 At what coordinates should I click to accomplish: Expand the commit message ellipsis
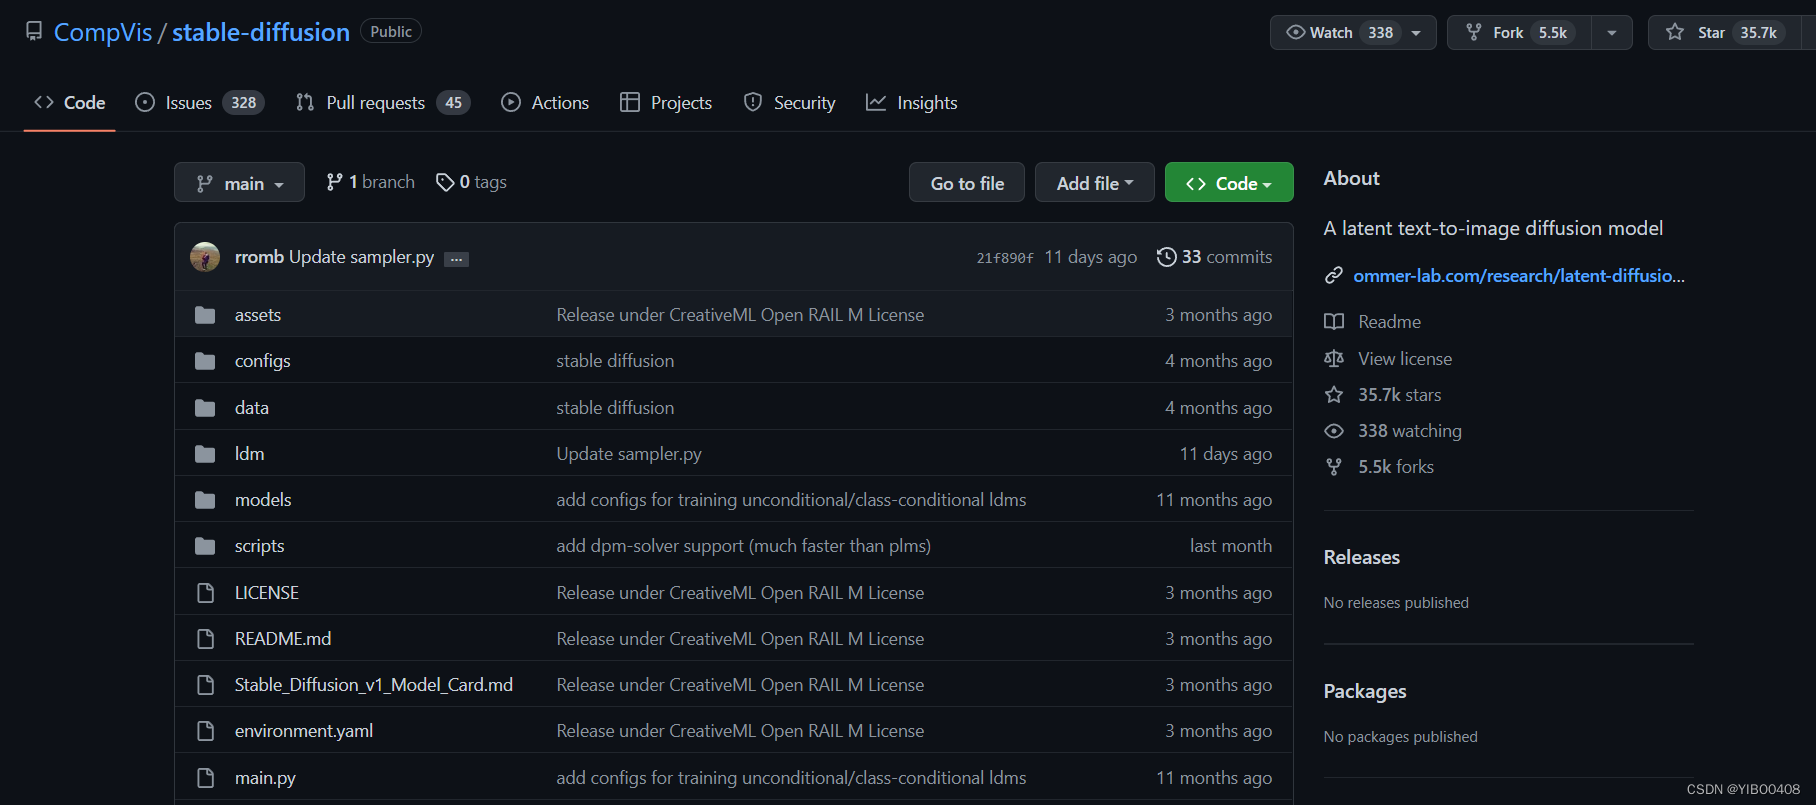click(x=456, y=259)
